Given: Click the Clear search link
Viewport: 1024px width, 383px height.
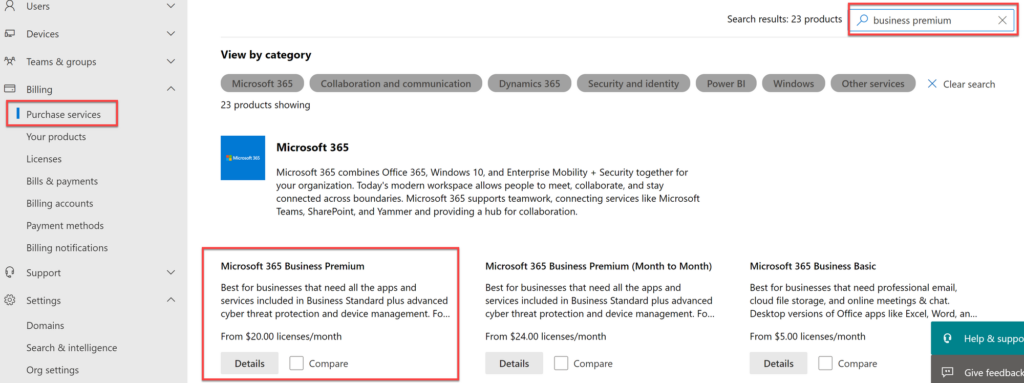Looking at the screenshot, I should 961,84.
